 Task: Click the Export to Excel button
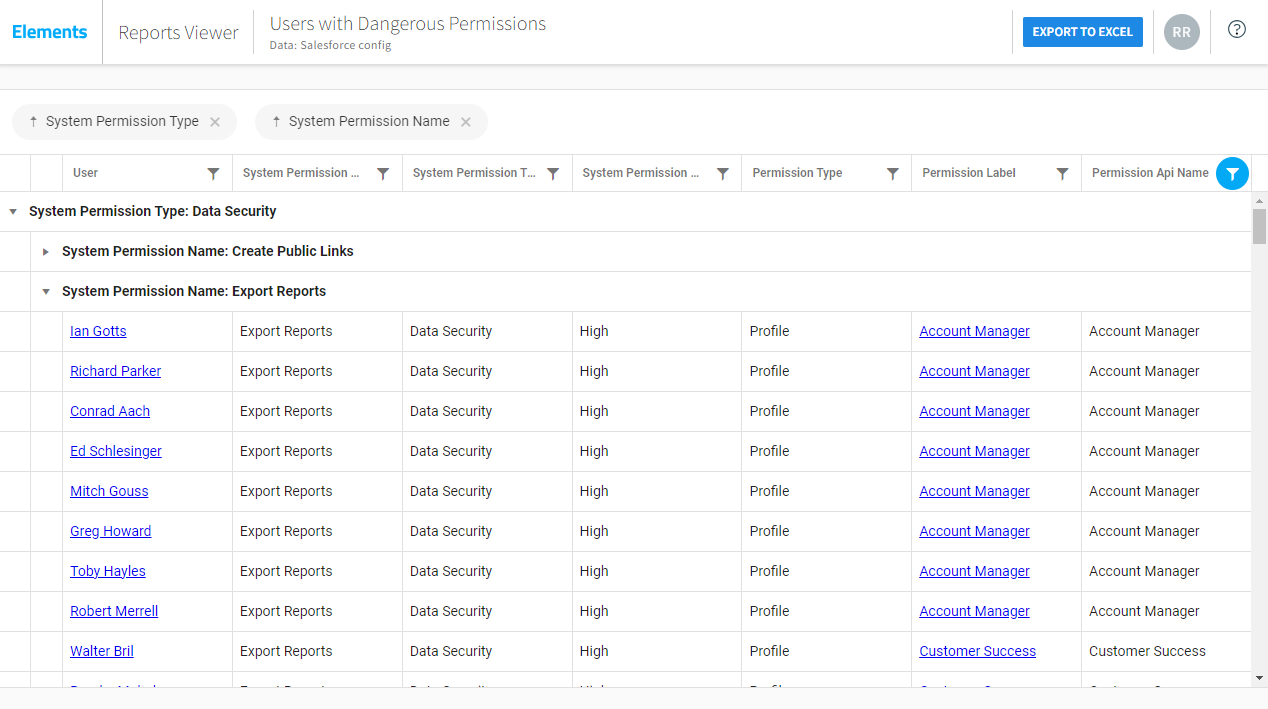1082,31
